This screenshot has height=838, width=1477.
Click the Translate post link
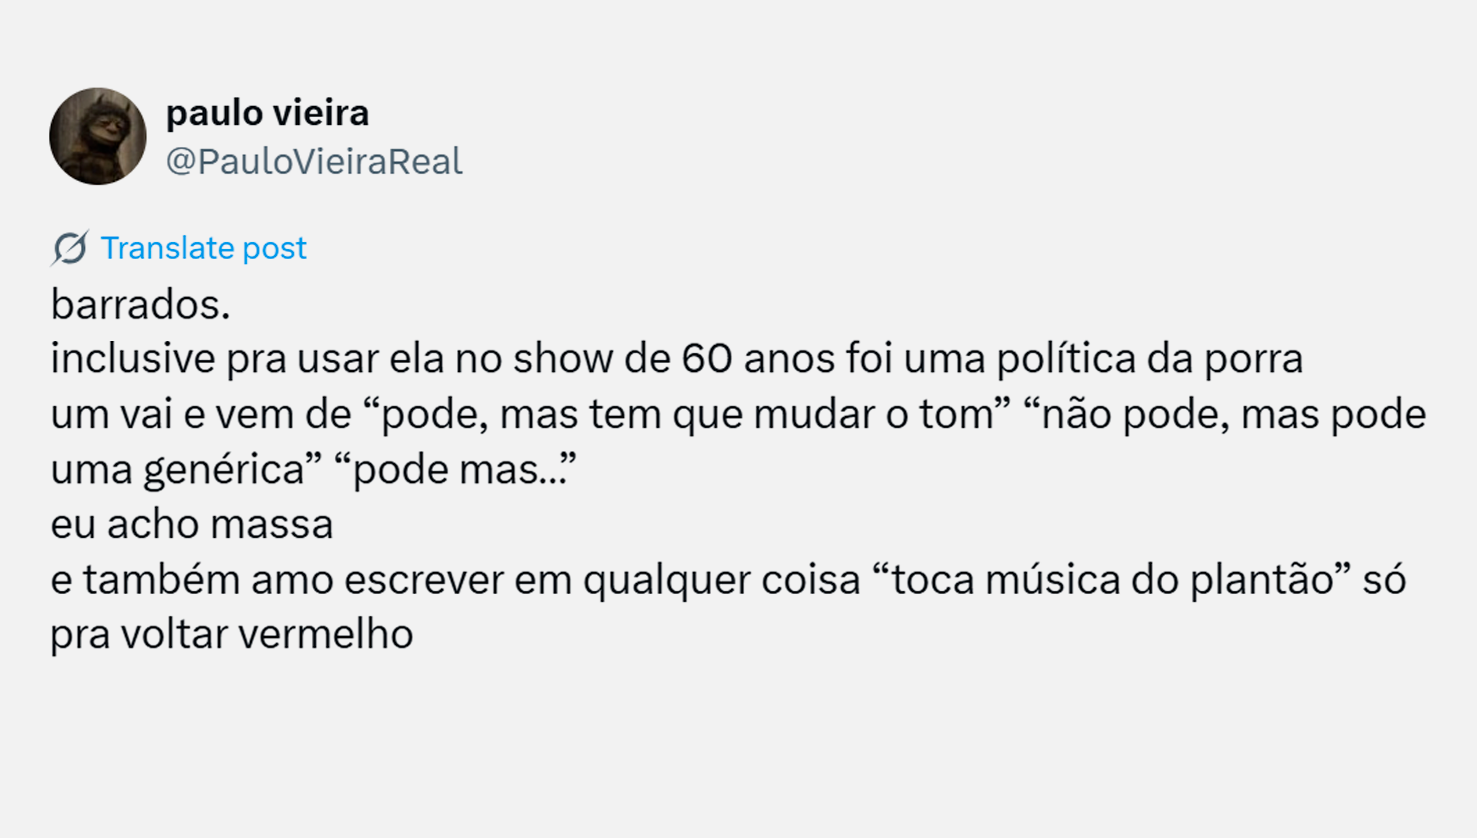(x=203, y=248)
